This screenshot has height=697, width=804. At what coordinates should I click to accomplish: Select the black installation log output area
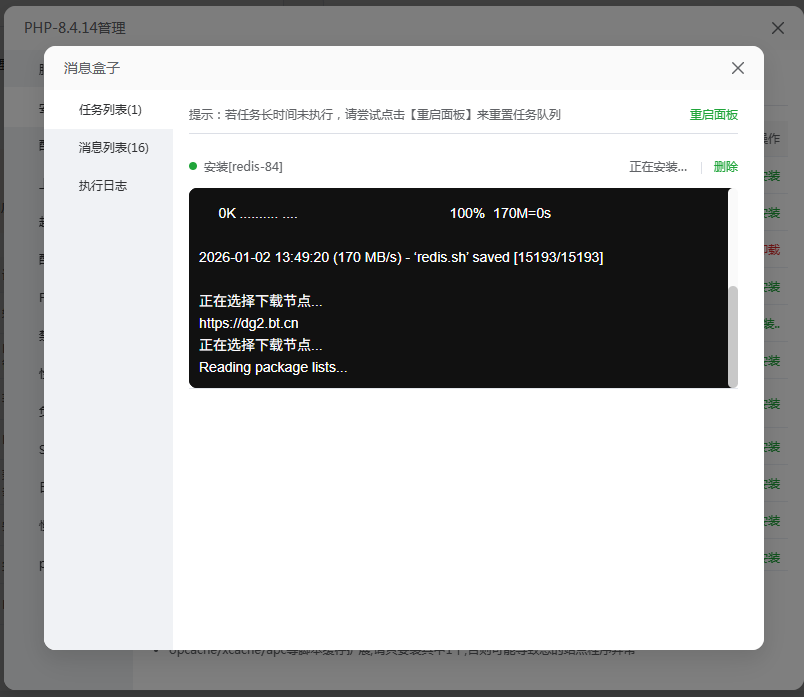point(460,290)
